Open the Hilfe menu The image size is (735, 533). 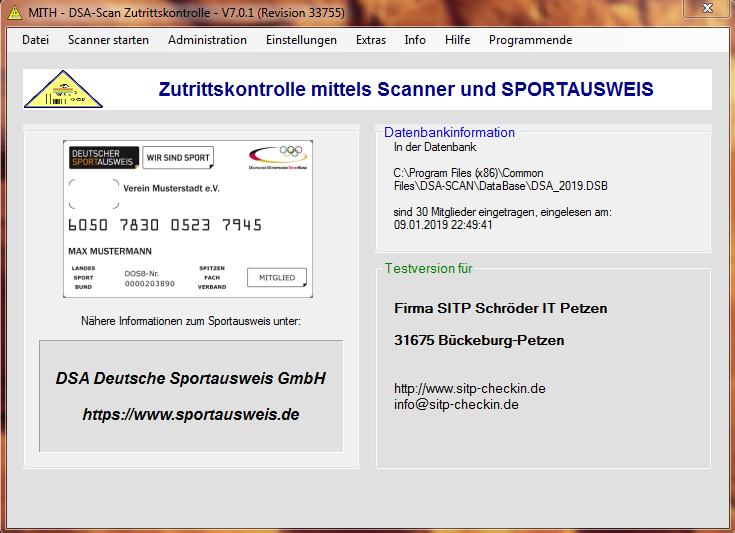458,40
